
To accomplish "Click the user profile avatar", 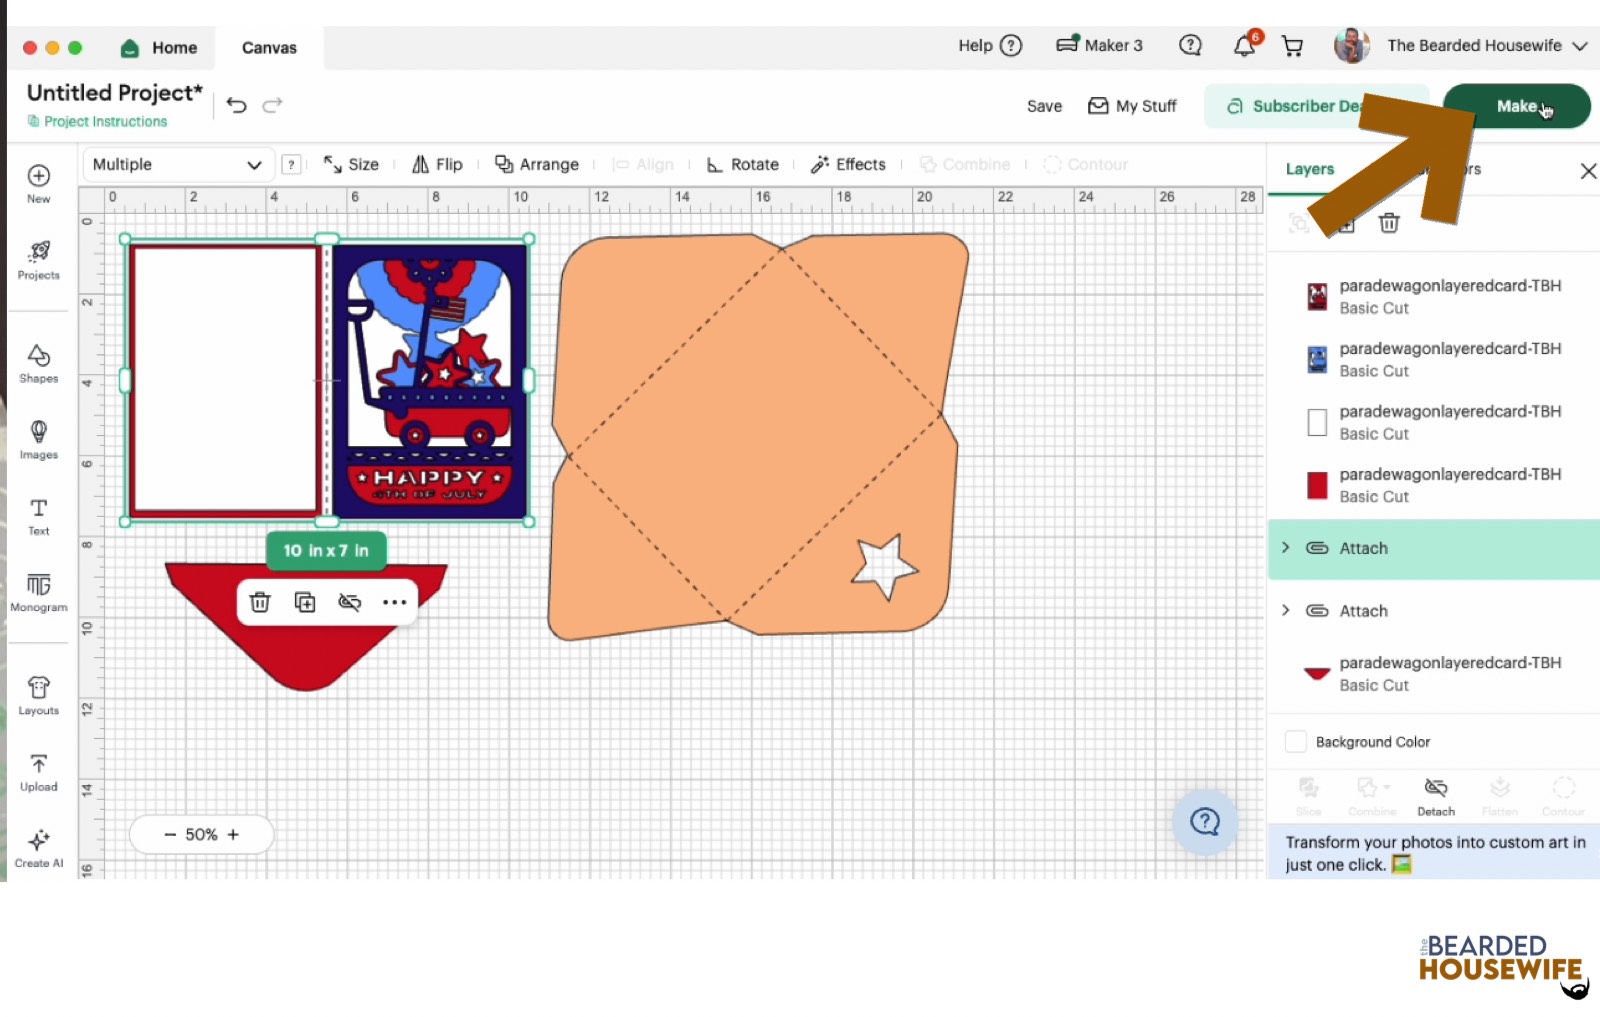I will [1352, 46].
